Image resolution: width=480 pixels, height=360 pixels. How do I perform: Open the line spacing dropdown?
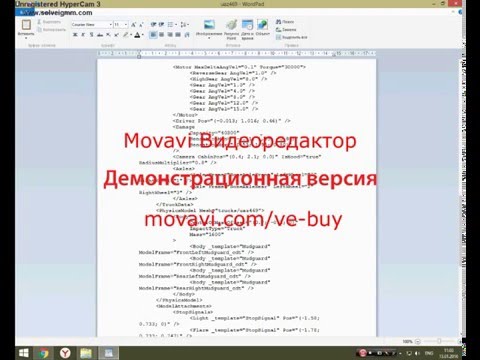[x=184, y=25]
